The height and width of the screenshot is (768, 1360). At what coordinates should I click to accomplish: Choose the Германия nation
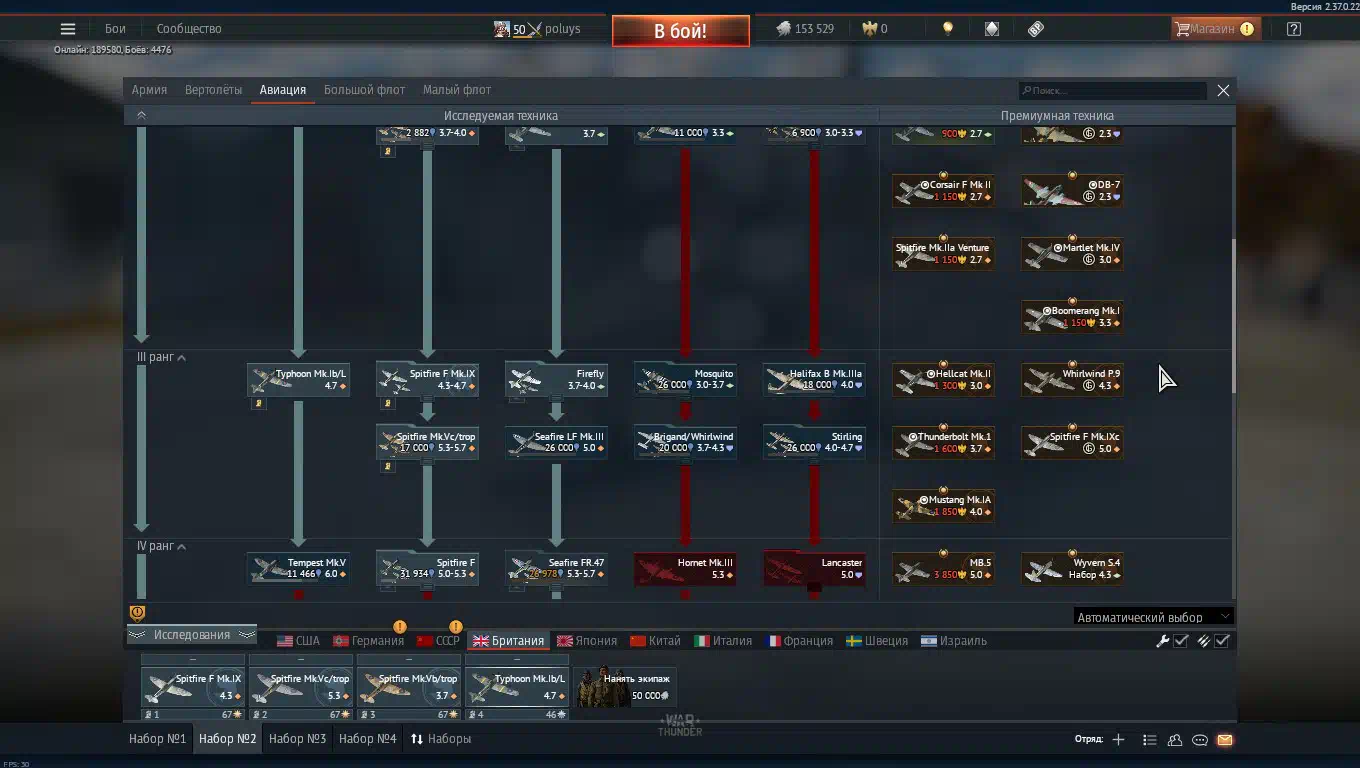[369, 641]
